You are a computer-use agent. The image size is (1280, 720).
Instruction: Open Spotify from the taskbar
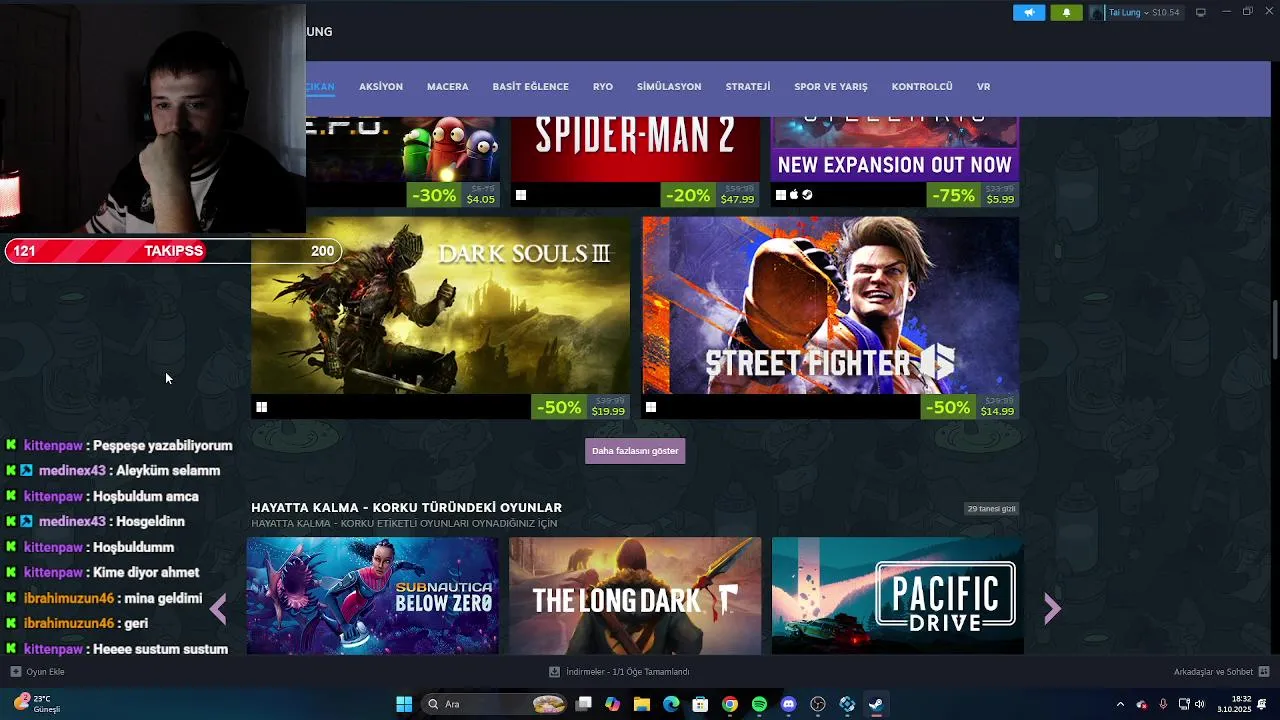click(x=759, y=704)
